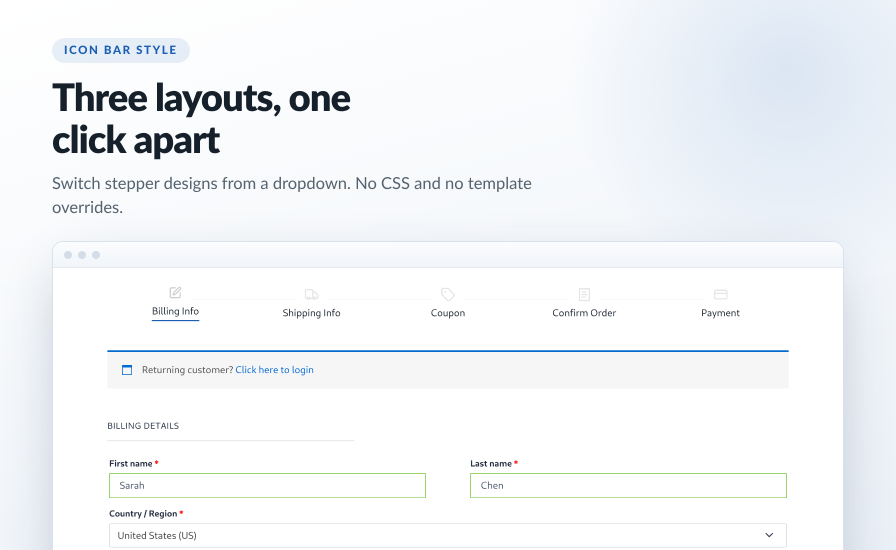Click the ICON BAR STYLE badge
The width and height of the screenshot is (896, 550).
(x=121, y=50)
